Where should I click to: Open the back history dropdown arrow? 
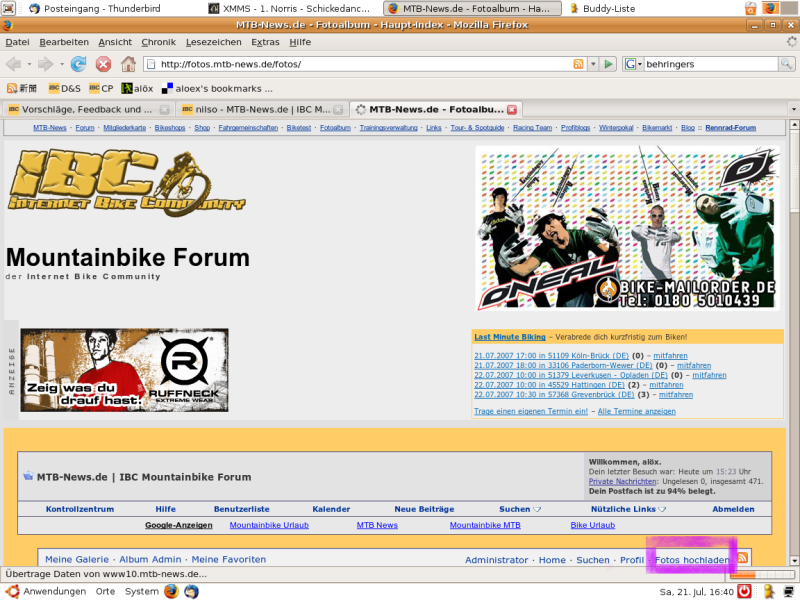tap(29, 64)
